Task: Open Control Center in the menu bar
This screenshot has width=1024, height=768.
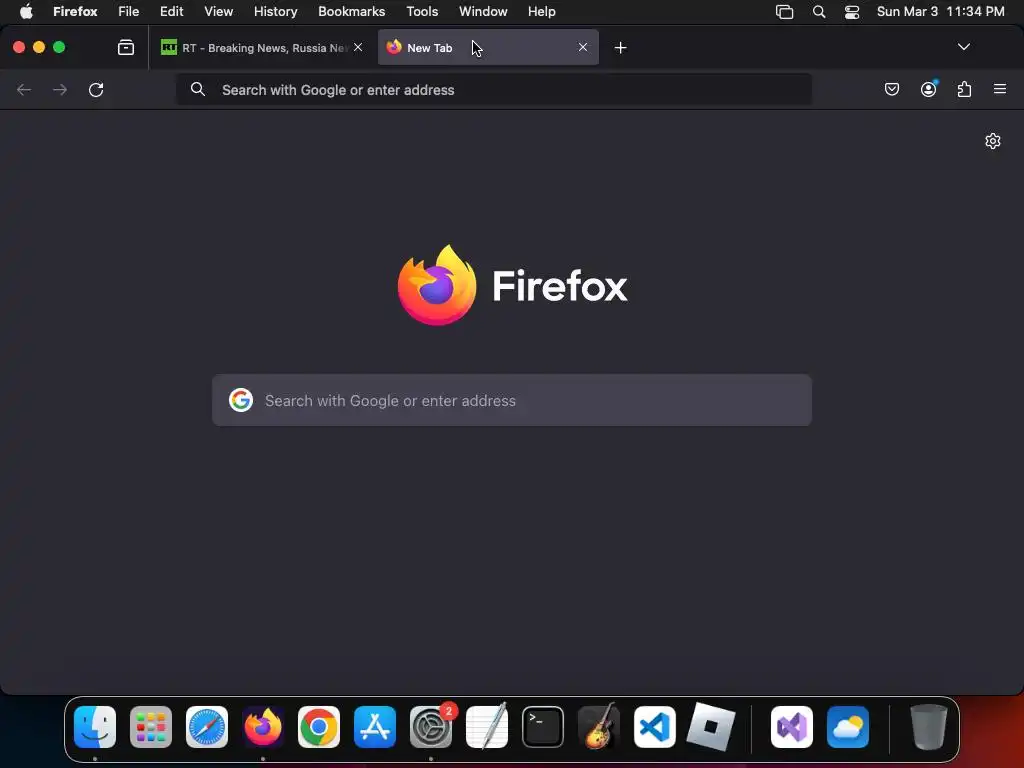Action: pos(852,12)
